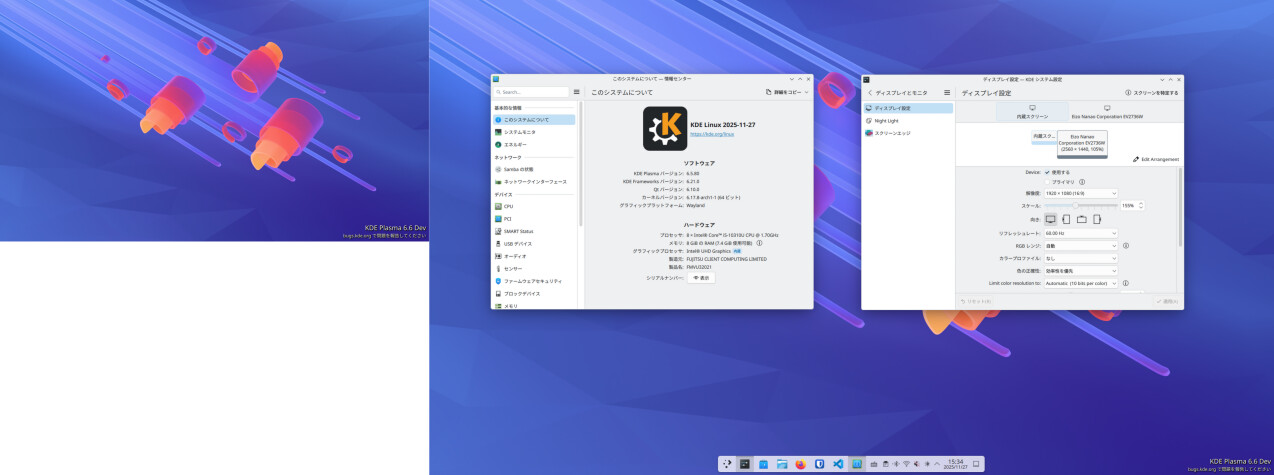Click the https://kde.org/linux link

click(x=712, y=133)
